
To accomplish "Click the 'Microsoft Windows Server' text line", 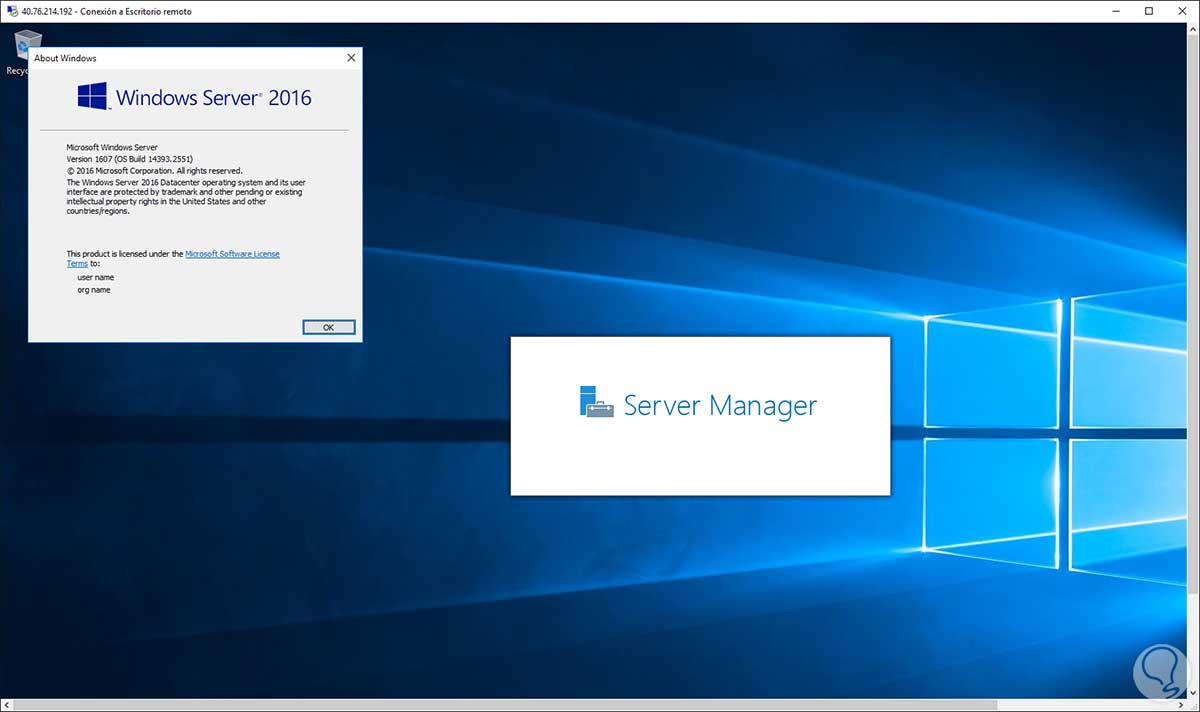I will (112, 147).
